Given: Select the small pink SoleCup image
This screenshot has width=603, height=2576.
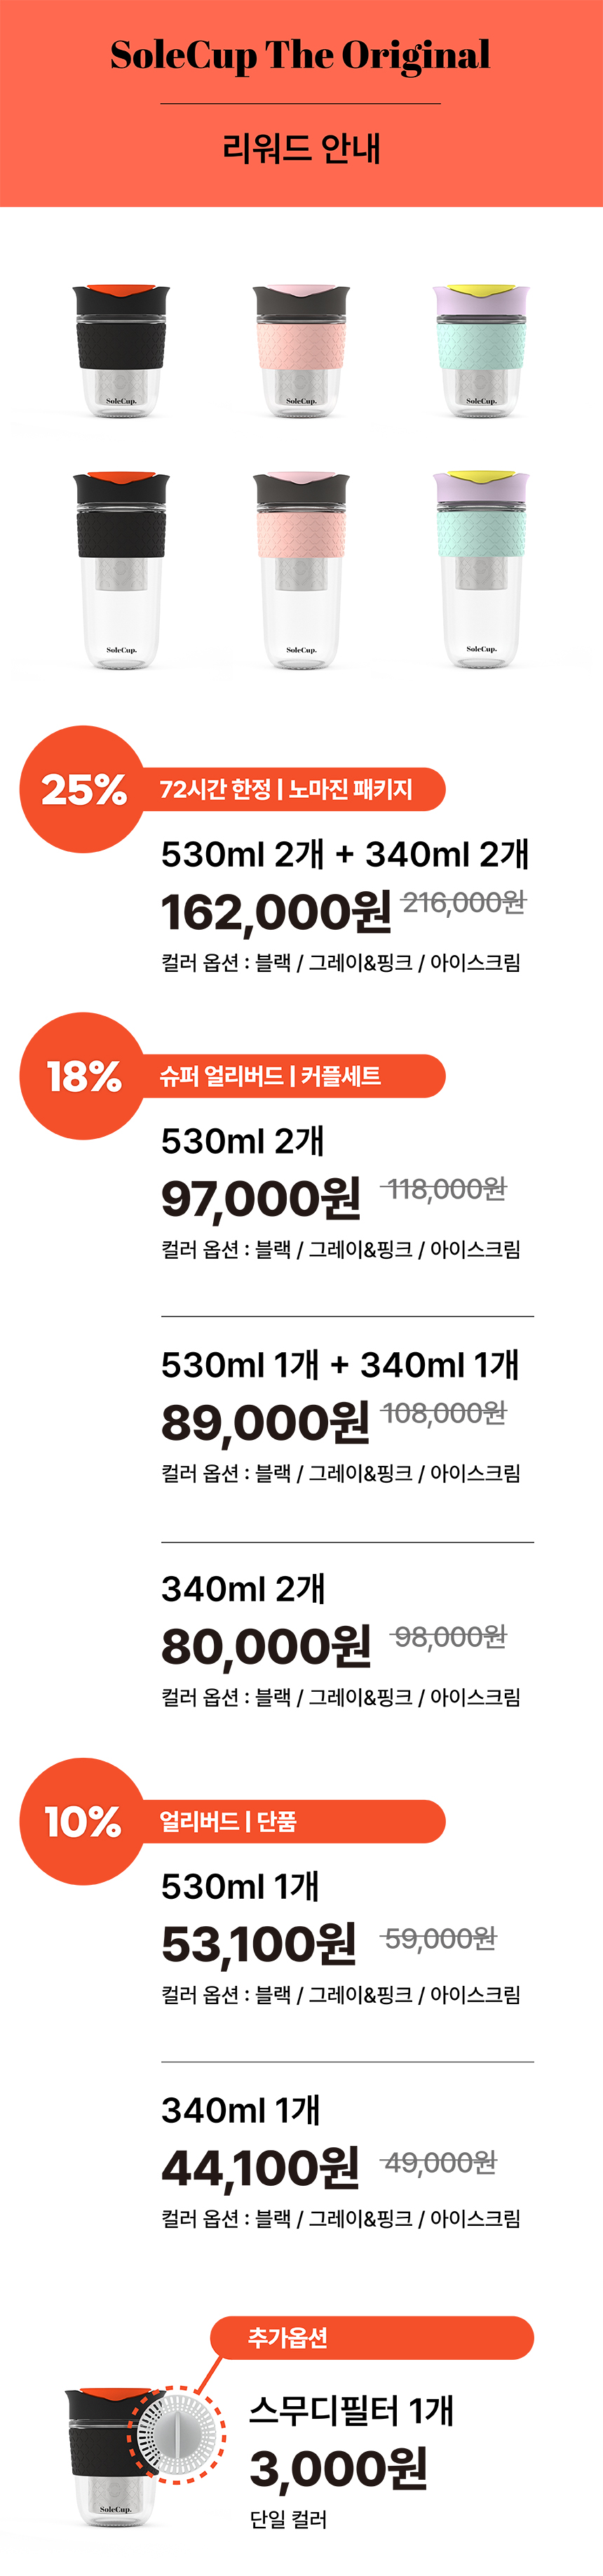Looking at the screenshot, I should pos(301,350).
